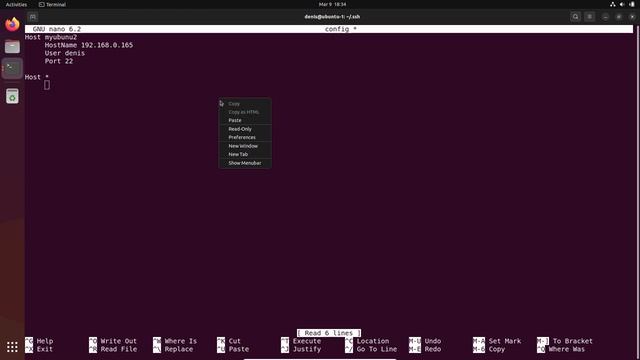Click the 'Read 6 lines' status message
Viewport: 640px width, 360px height.
[329, 333]
